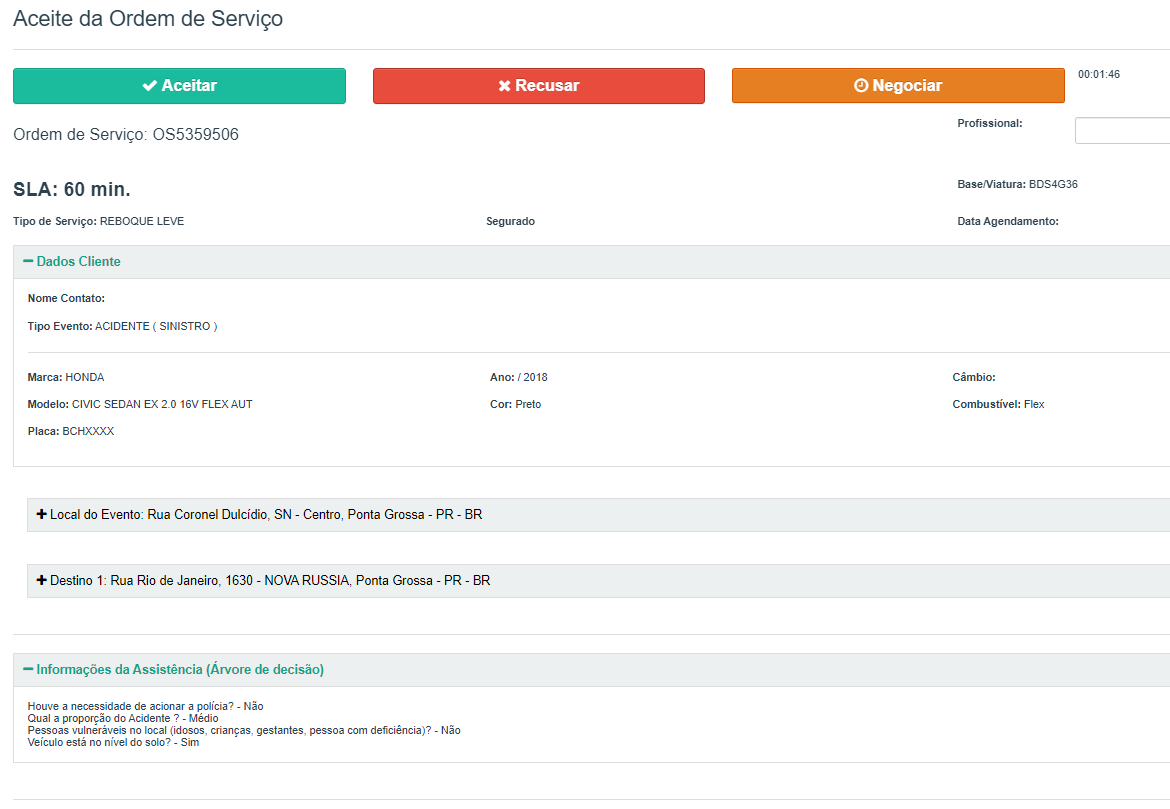Collapse the Árvore de decisão section
Screen dimensions: 1170x809
(180, 670)
